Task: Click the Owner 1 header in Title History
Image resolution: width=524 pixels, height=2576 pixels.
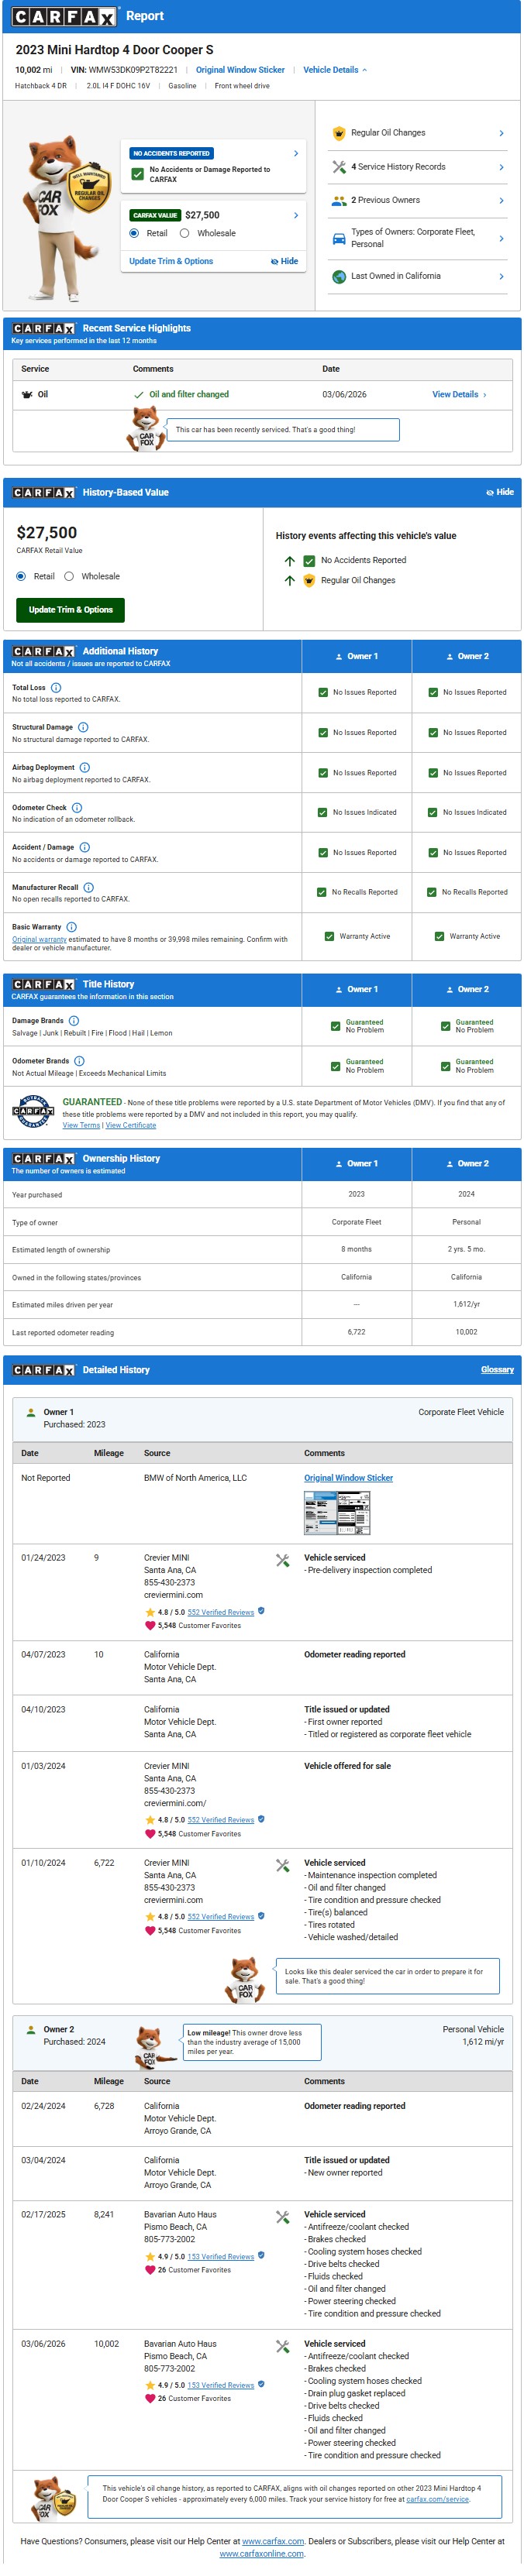Action: point(357,990)
